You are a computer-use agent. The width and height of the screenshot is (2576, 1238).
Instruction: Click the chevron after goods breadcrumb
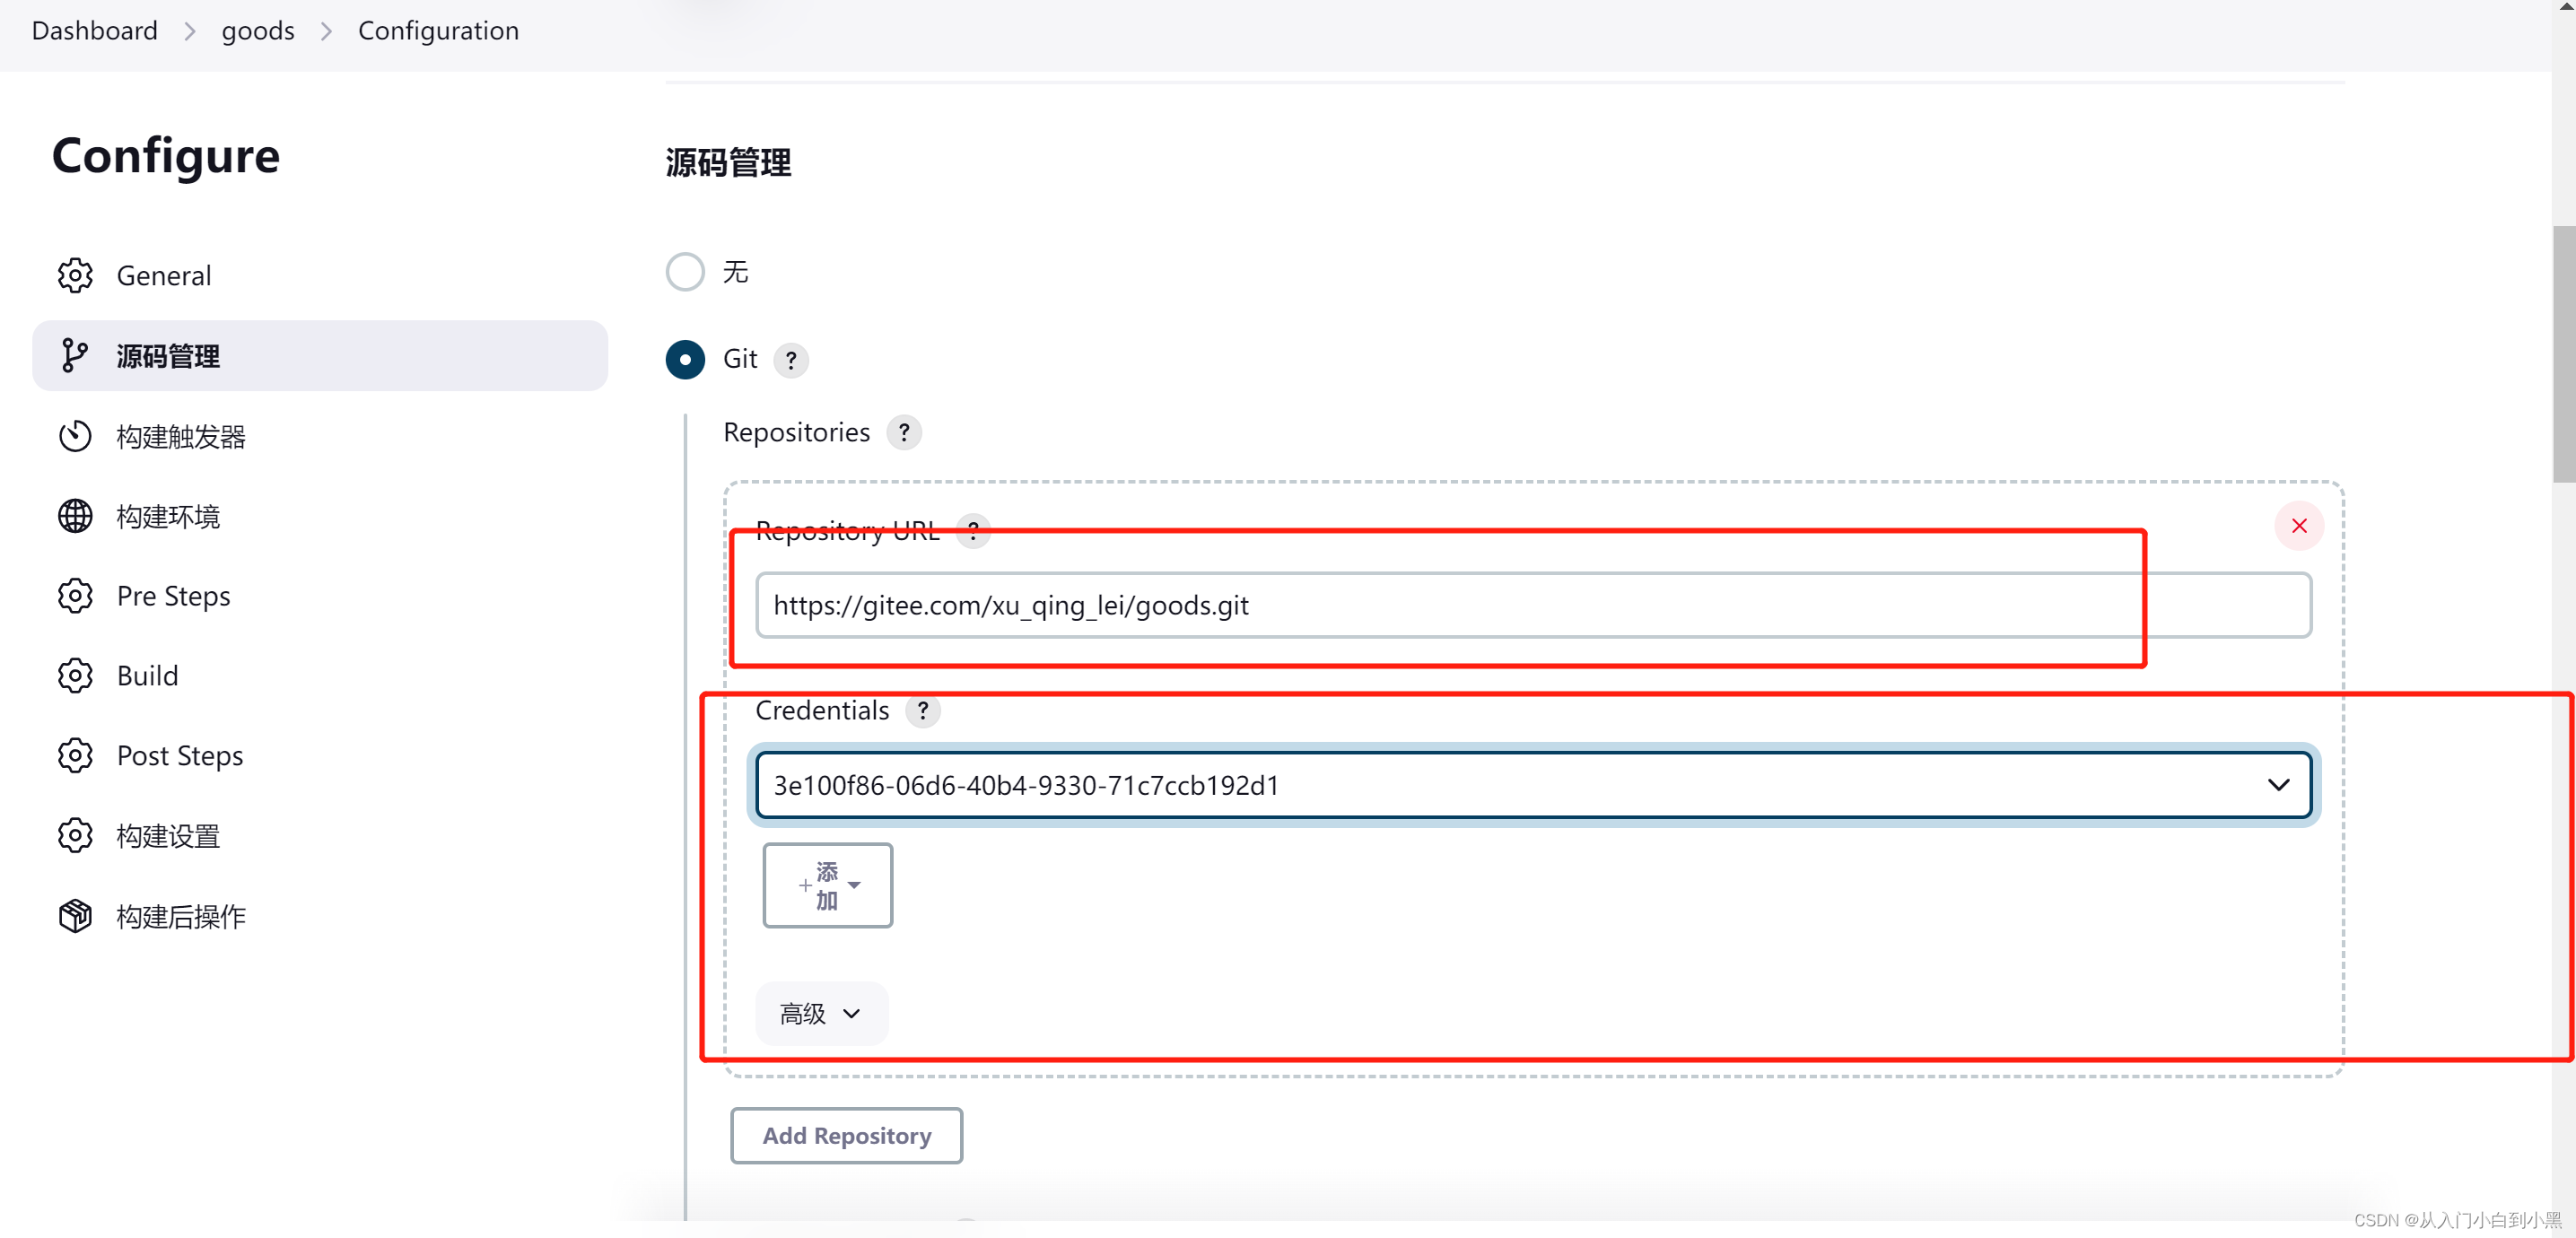(x=326, y=32)
